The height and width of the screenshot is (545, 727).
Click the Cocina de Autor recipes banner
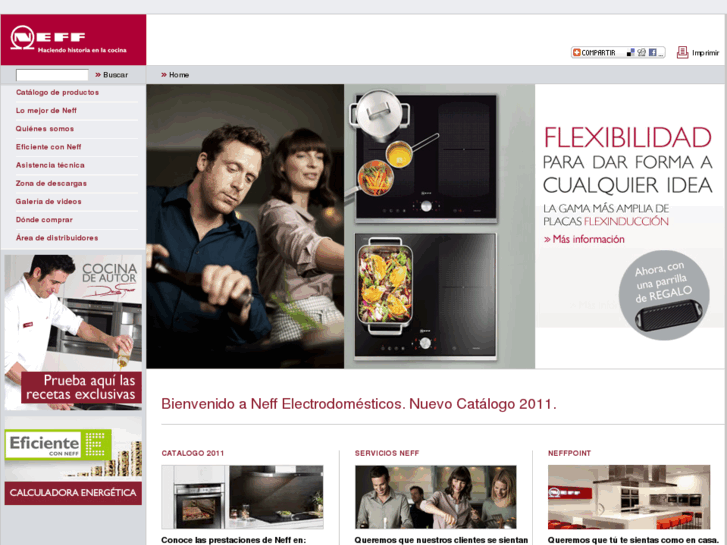pyautogui.click(x=73, y=332)
